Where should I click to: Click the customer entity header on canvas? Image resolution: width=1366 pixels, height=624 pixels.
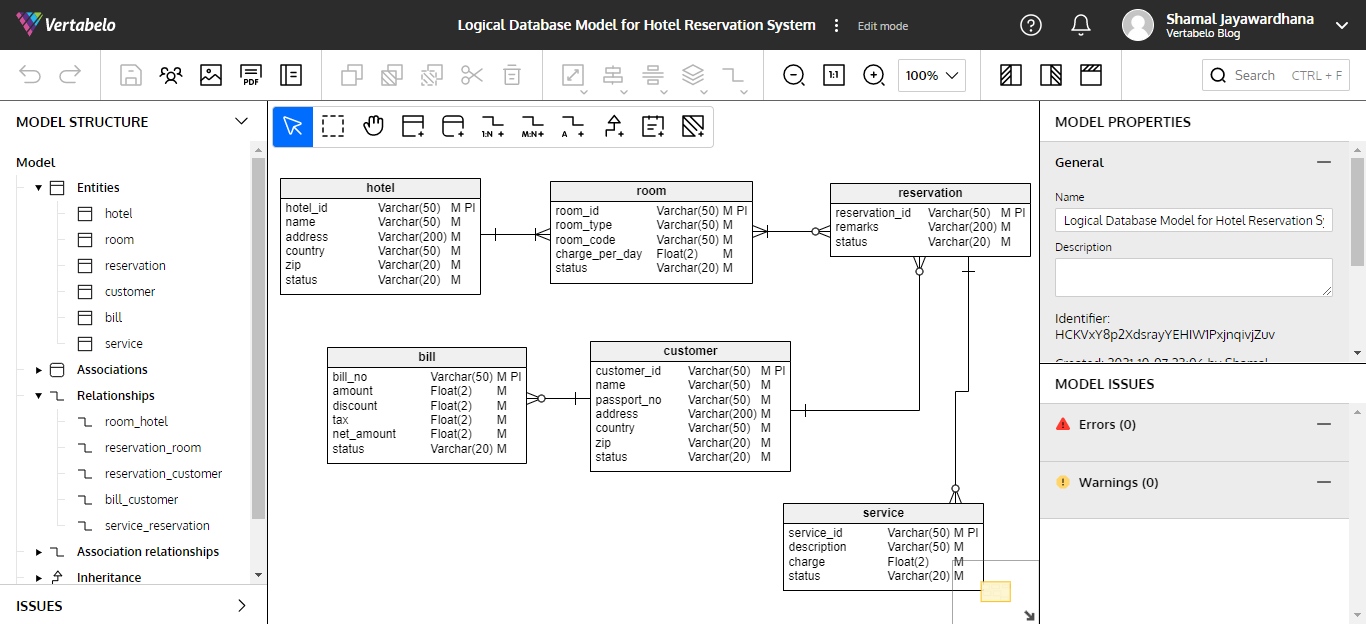point(690,351)
